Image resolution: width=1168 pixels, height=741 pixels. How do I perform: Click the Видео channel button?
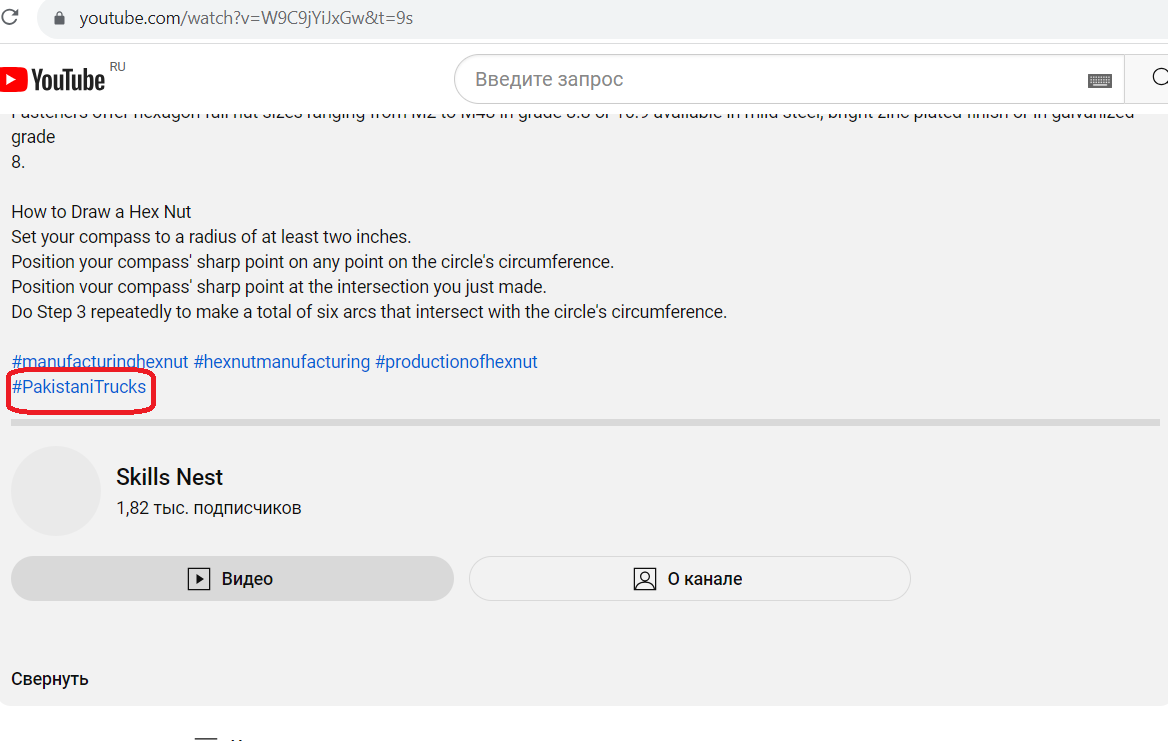(232, 579)
